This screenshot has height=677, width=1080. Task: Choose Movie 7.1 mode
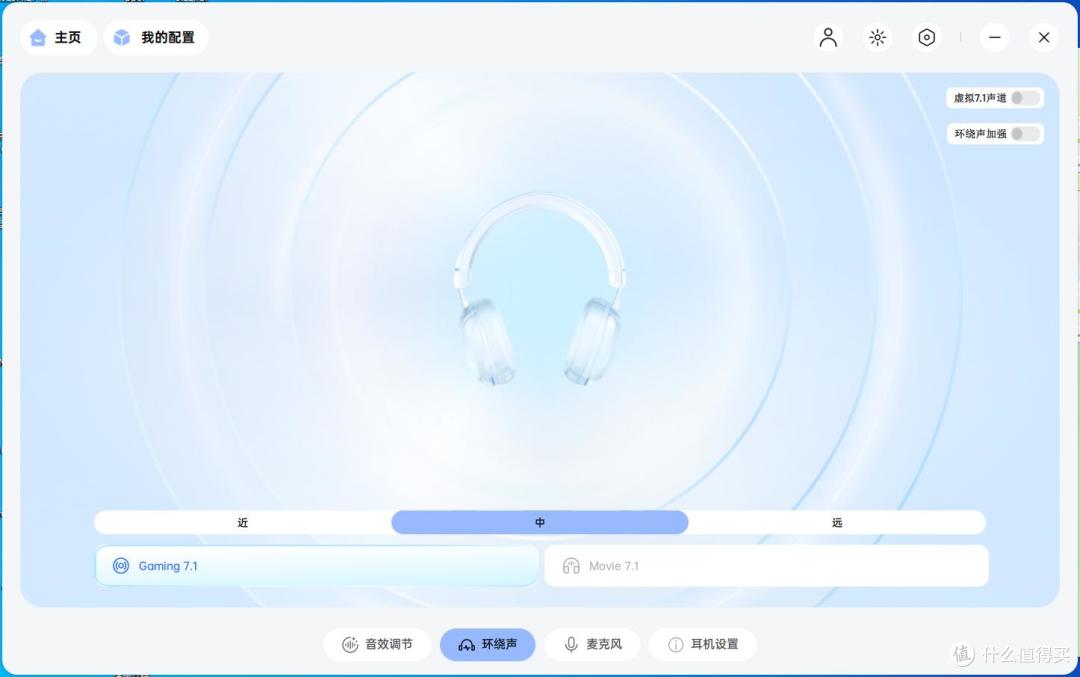767,565
